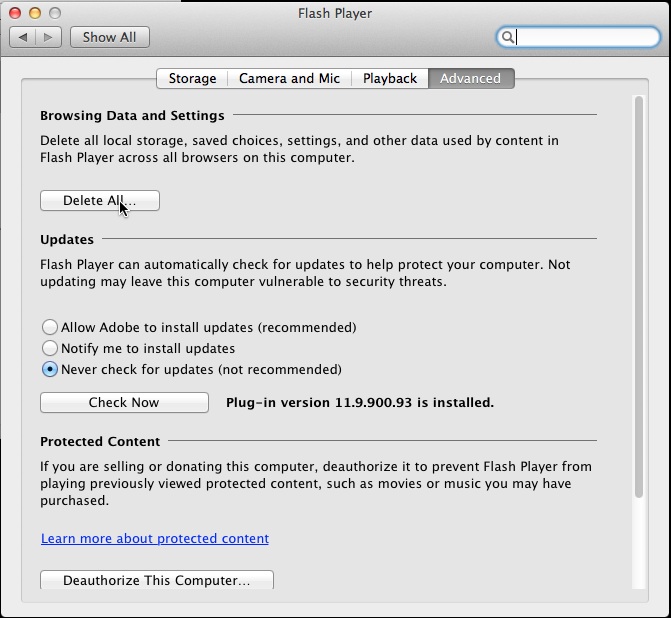Select Never check for updates option
This screenshot has width=671, height=618.
pos(50,369)
